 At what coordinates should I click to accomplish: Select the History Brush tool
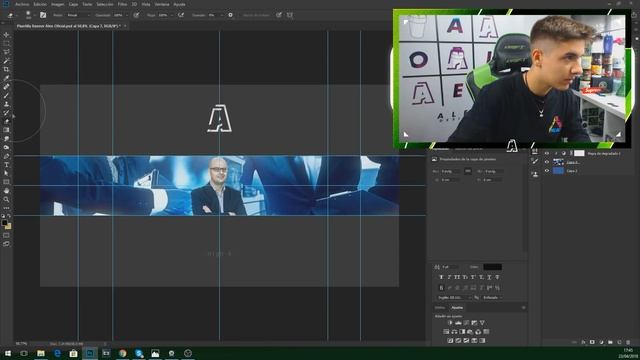coord(6,112)
